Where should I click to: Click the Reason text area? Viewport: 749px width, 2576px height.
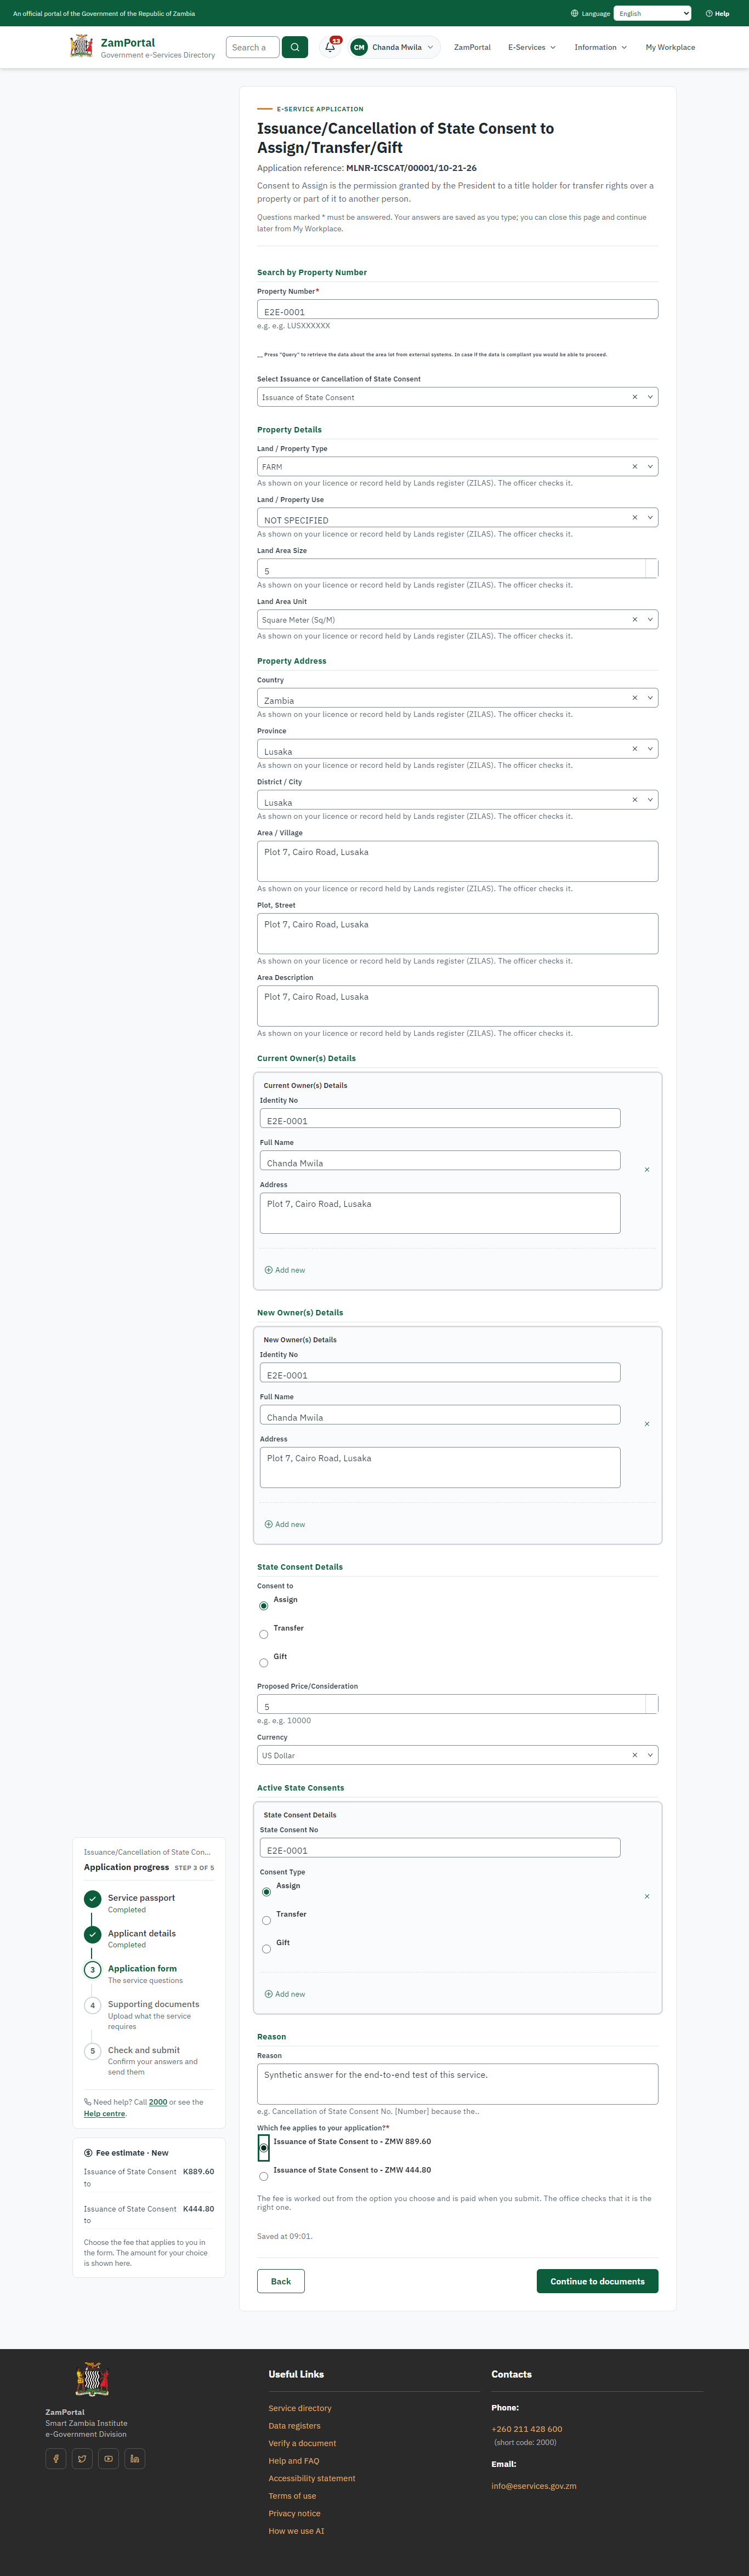[x=458, y=2084]
